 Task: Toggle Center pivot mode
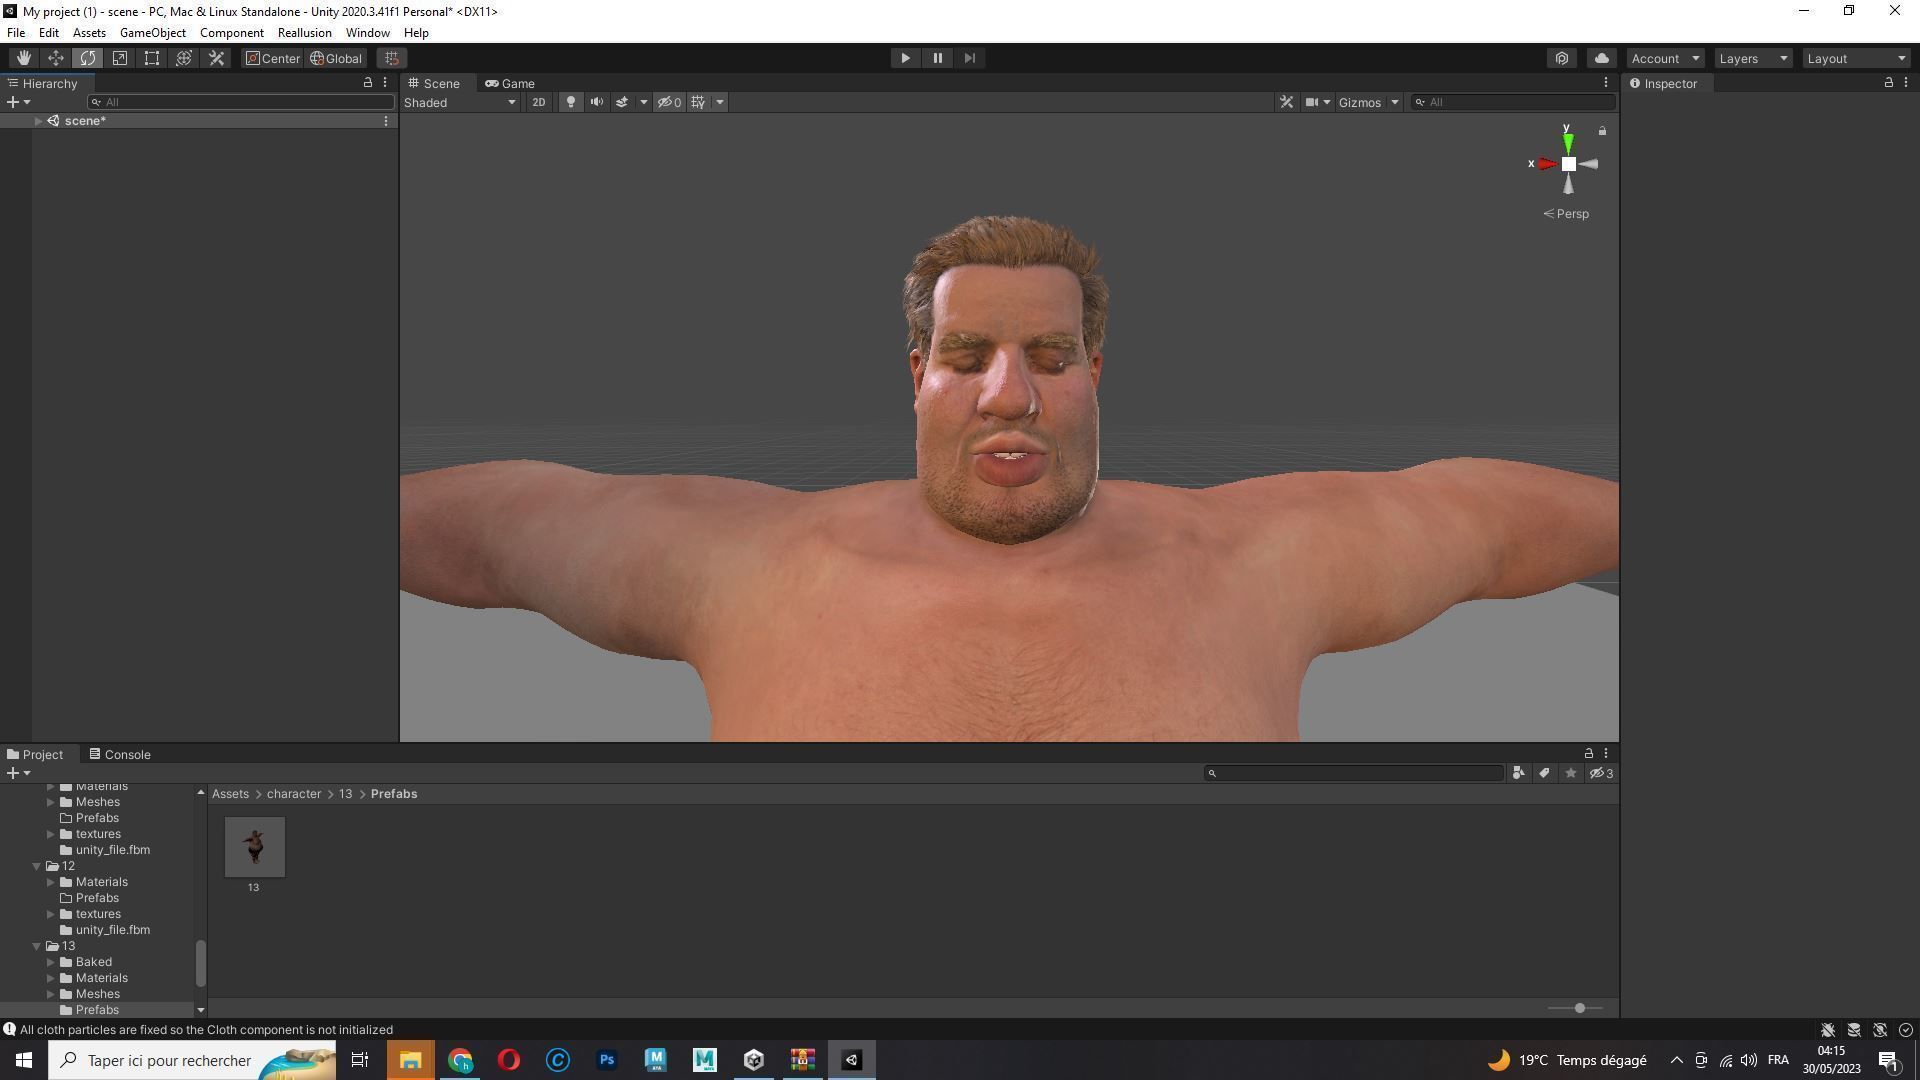coord(272,58)
